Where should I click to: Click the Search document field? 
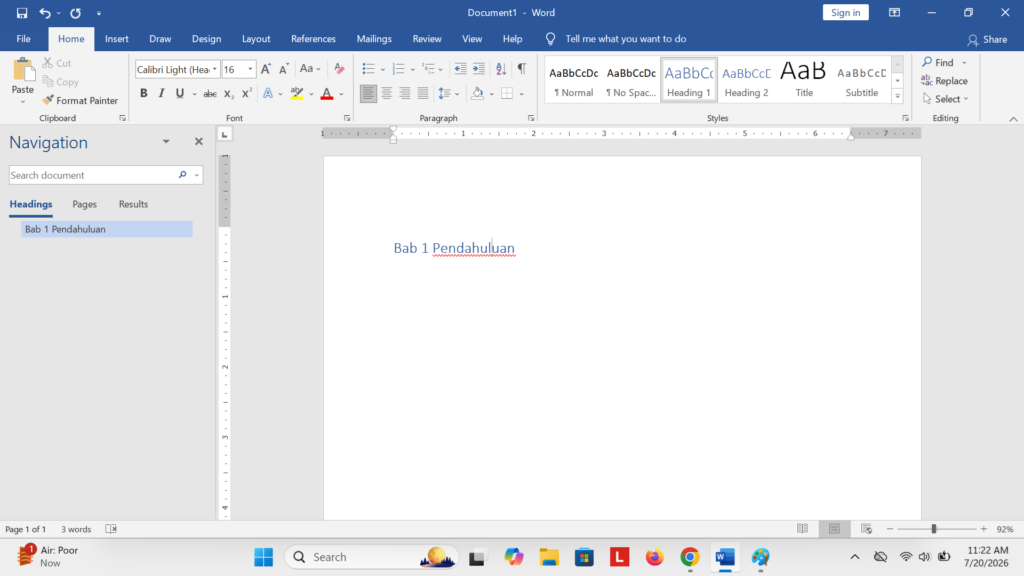click(x=93, y=175)
